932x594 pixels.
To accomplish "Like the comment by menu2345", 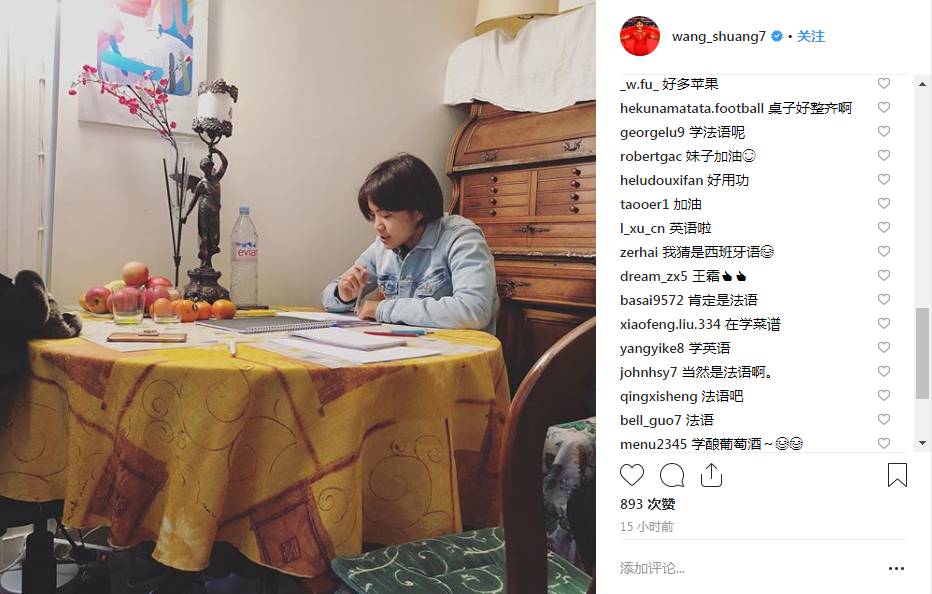I will 884,444.
